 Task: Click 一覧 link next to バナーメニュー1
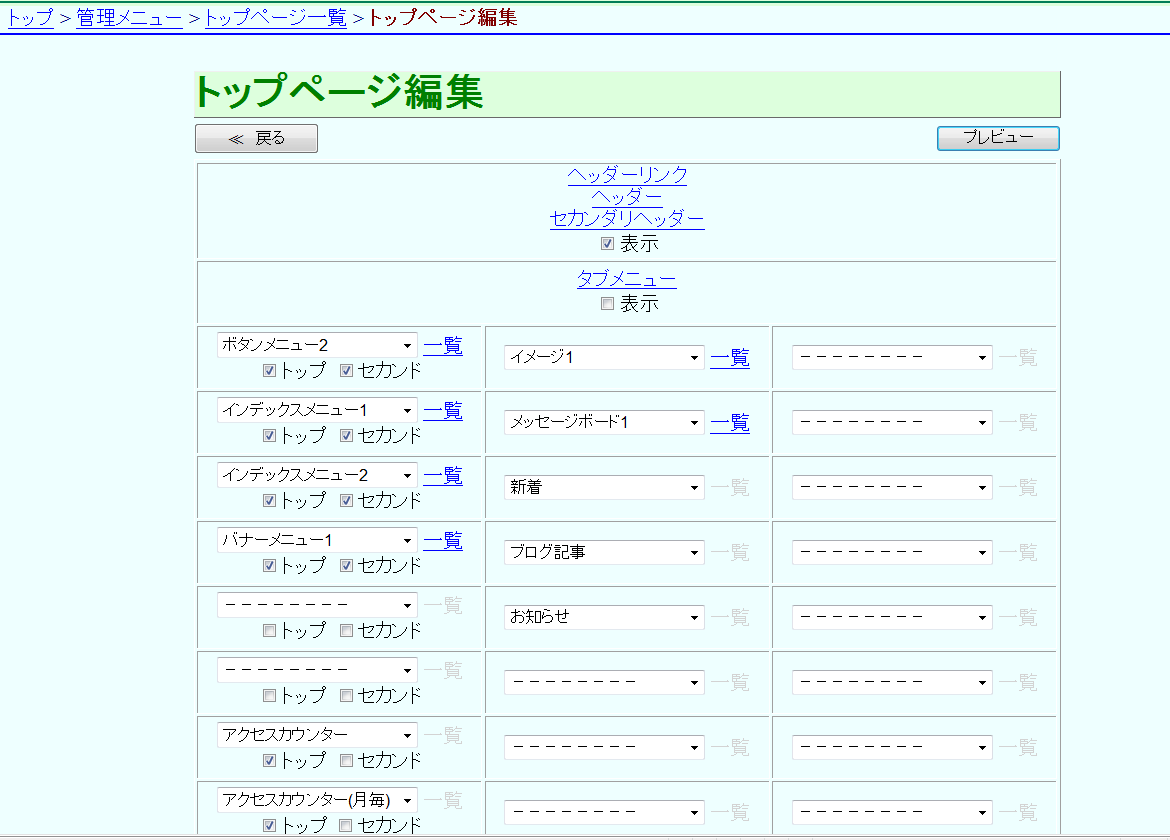point(443,540)
